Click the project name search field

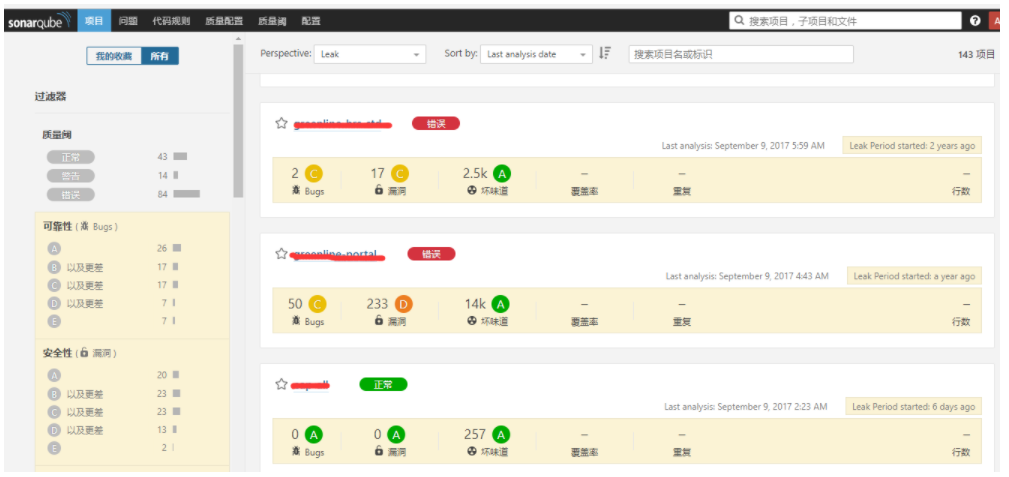click(740, 54)
